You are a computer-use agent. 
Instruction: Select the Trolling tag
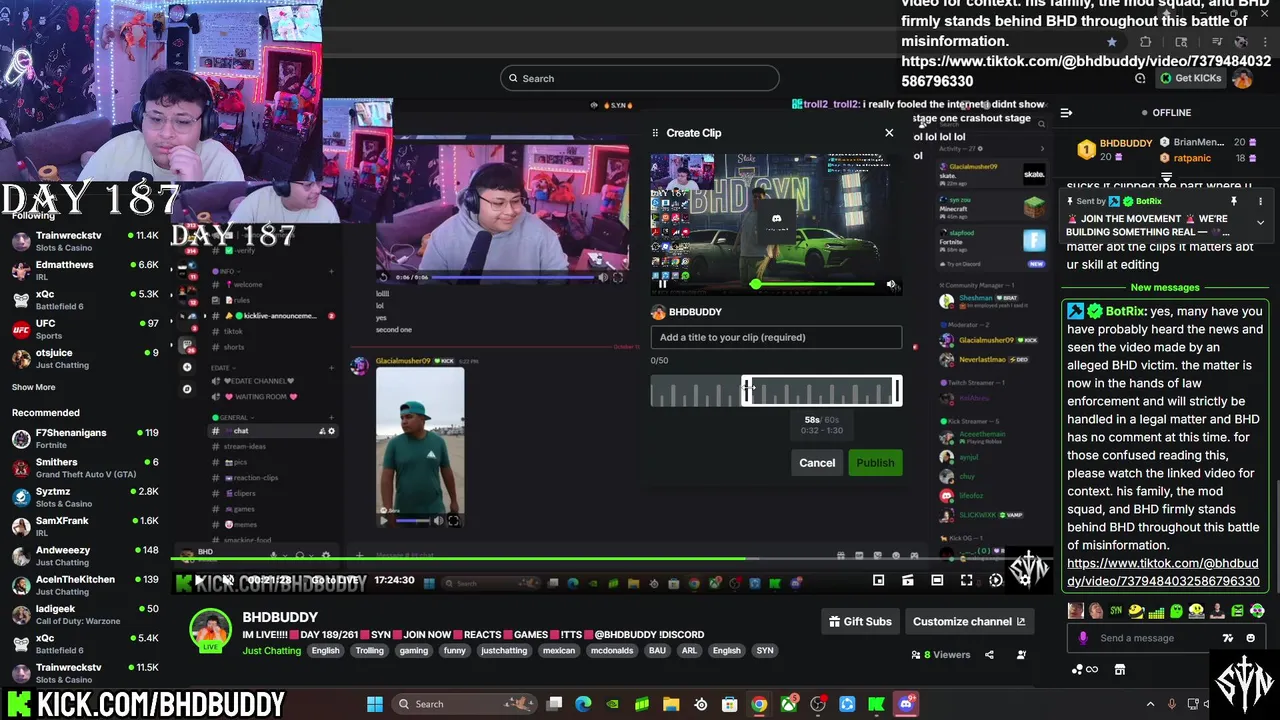click(x=369, y=651)
